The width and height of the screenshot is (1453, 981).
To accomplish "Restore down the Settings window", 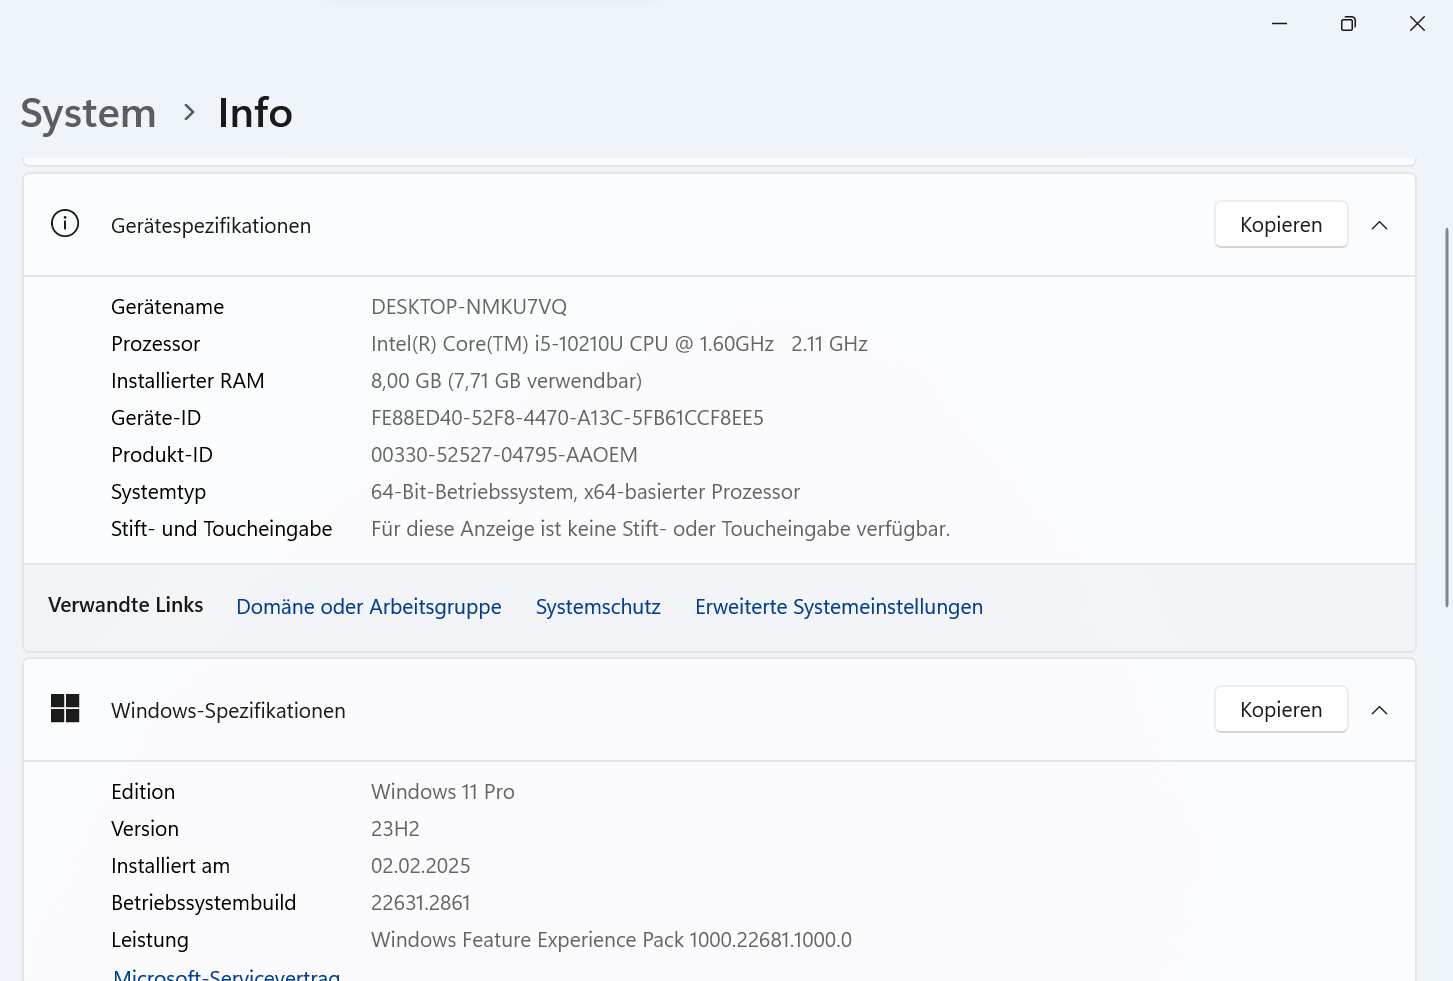I will pos(1348,24).
